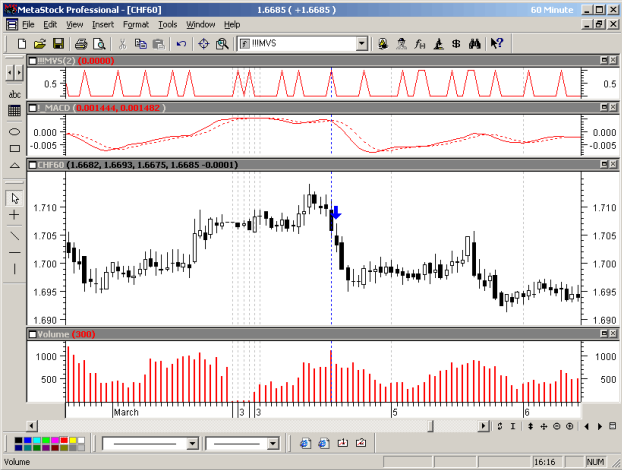Viewport: 622px width, 470px height.
Task: Open the File menu
Action: point(28,25)
